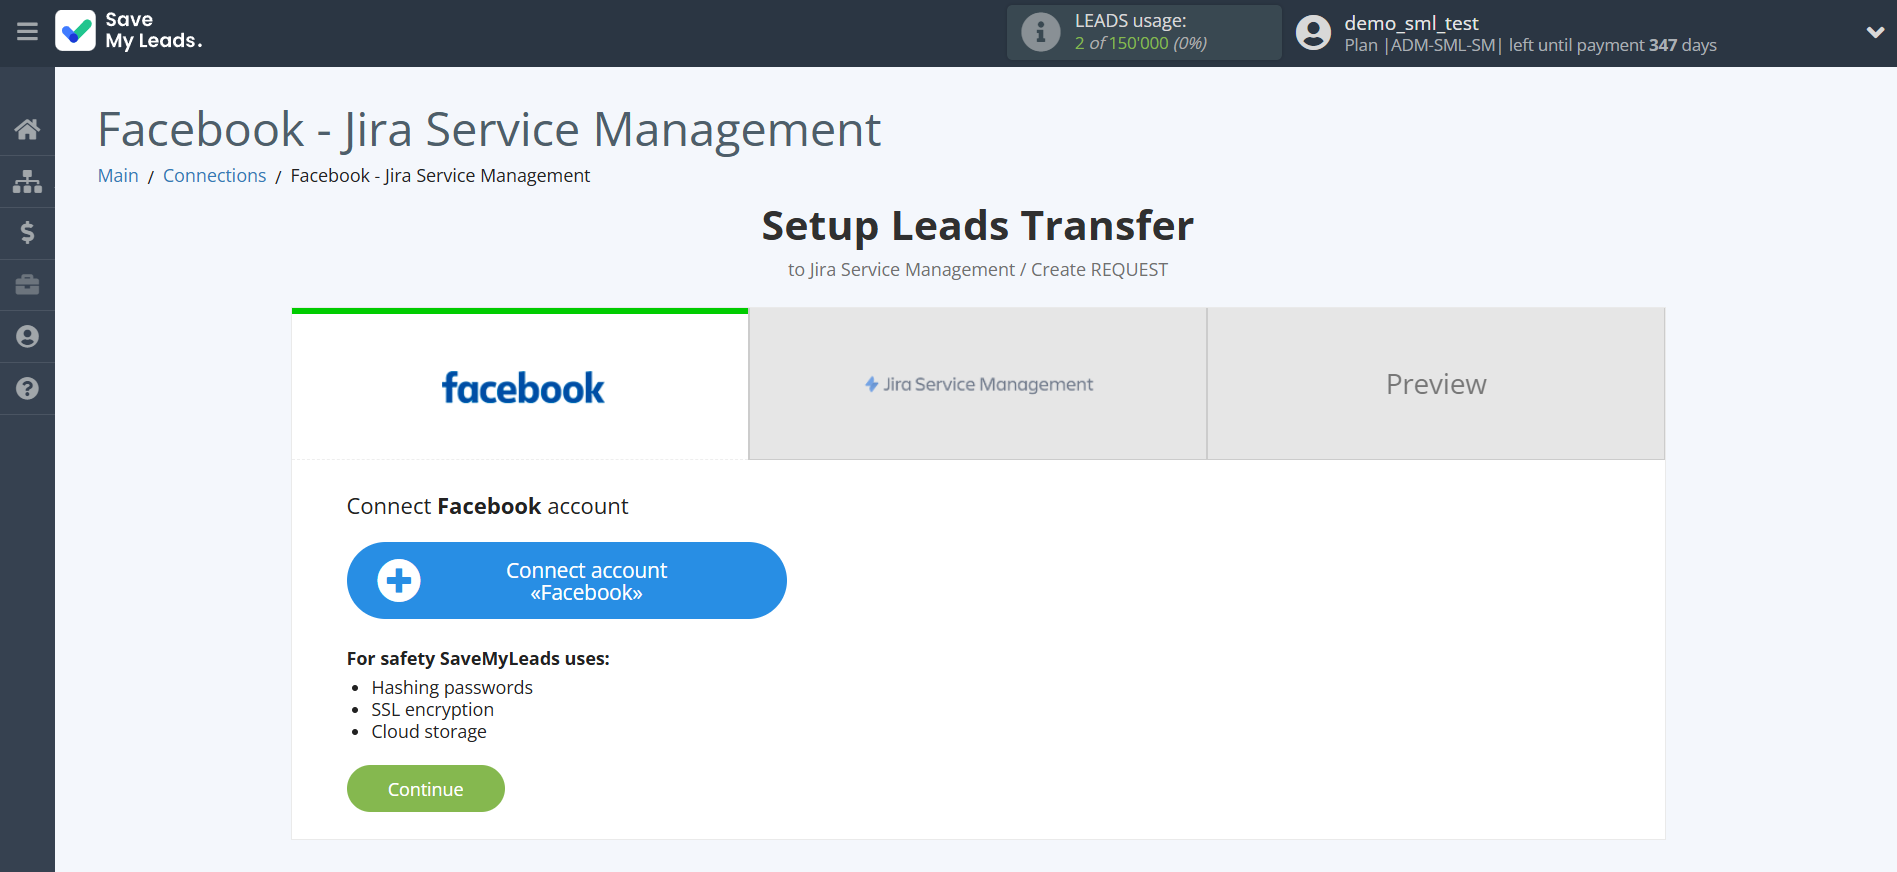Select the Facebook step tab
The height and width of the screenshot is (872, 1897).
(x=520, y=385)
